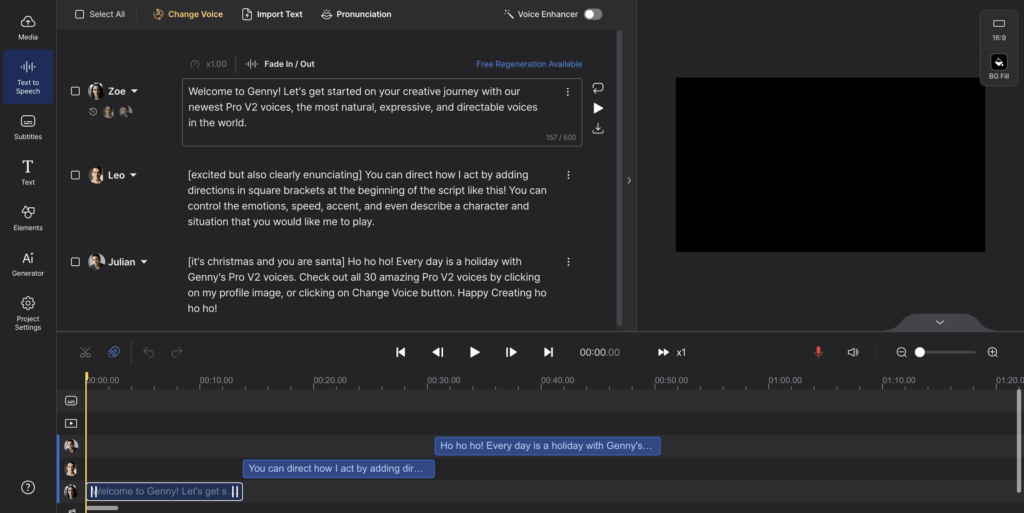Click the zoom in magnifier icon
Screen dimensions: 1024x513
pos(992,352)
